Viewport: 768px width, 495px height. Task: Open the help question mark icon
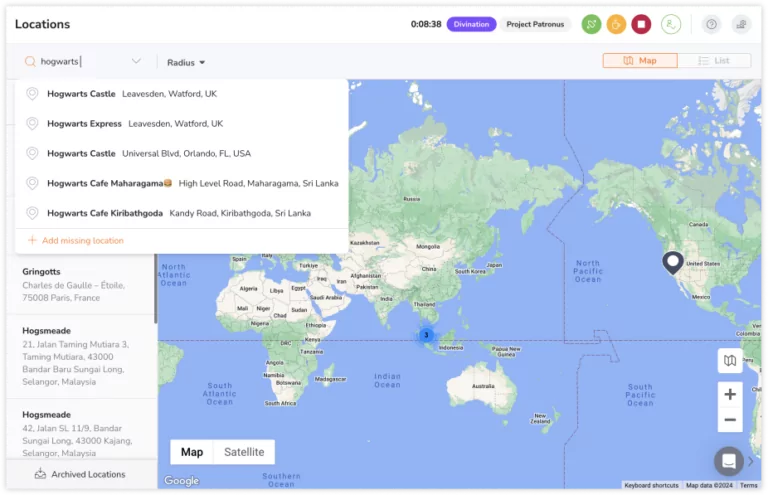(711, 24)
